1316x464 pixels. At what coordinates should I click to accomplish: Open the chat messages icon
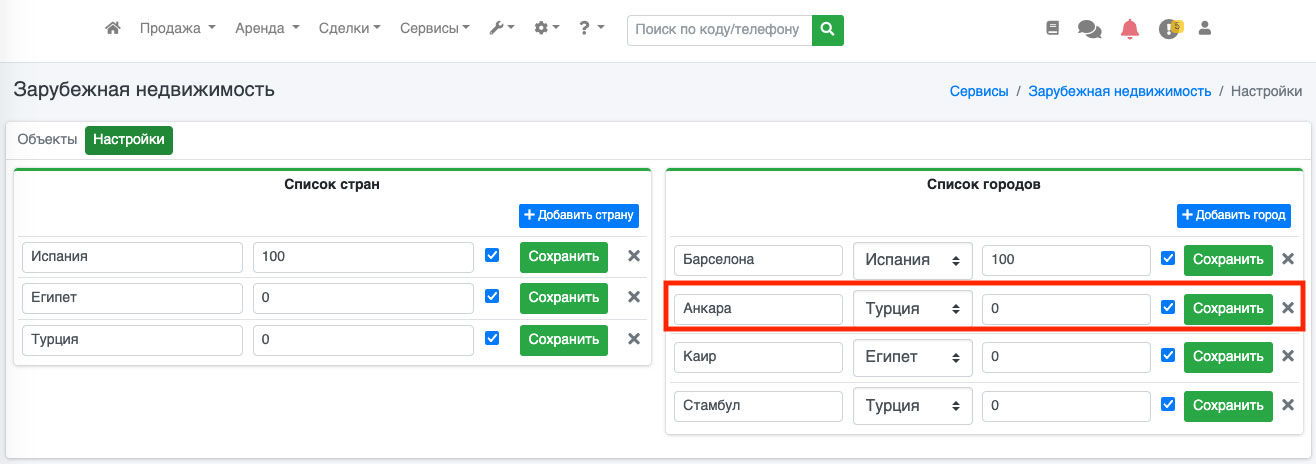(1089, 29)
